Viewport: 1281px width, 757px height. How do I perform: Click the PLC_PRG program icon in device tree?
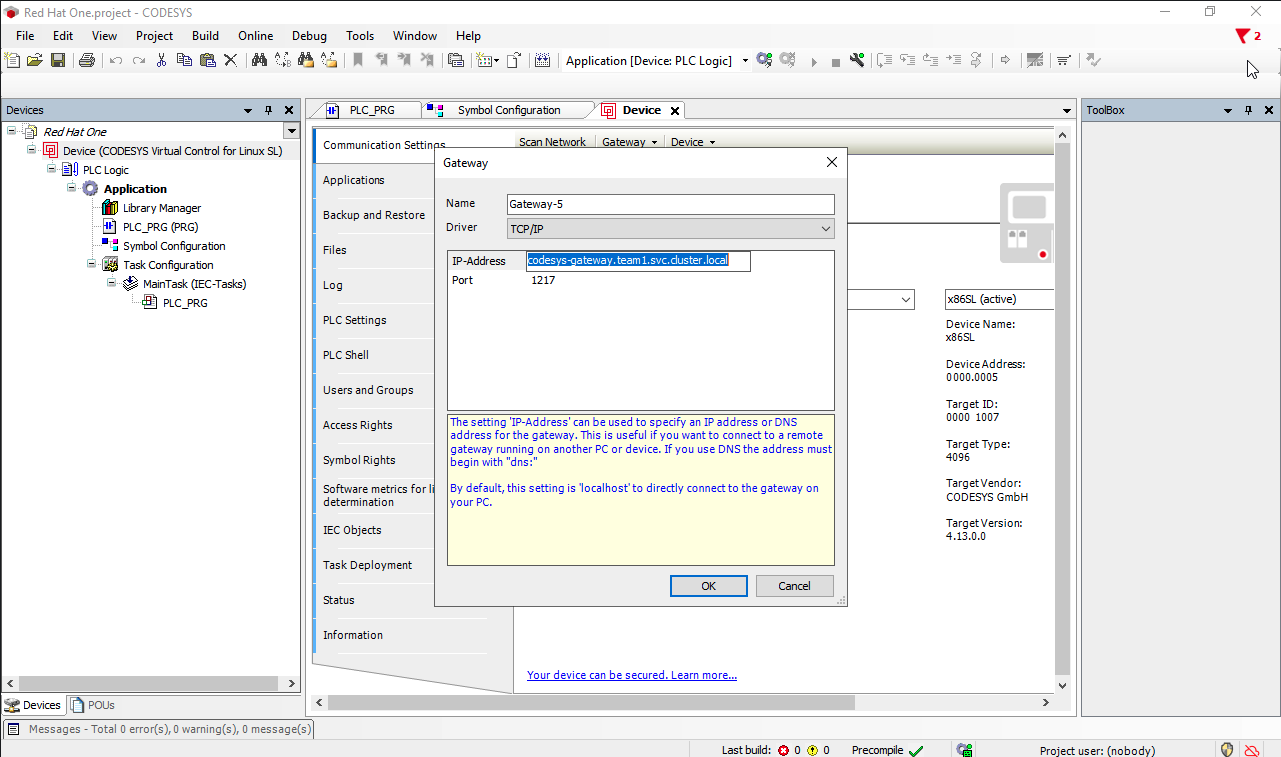click(110, 227)
